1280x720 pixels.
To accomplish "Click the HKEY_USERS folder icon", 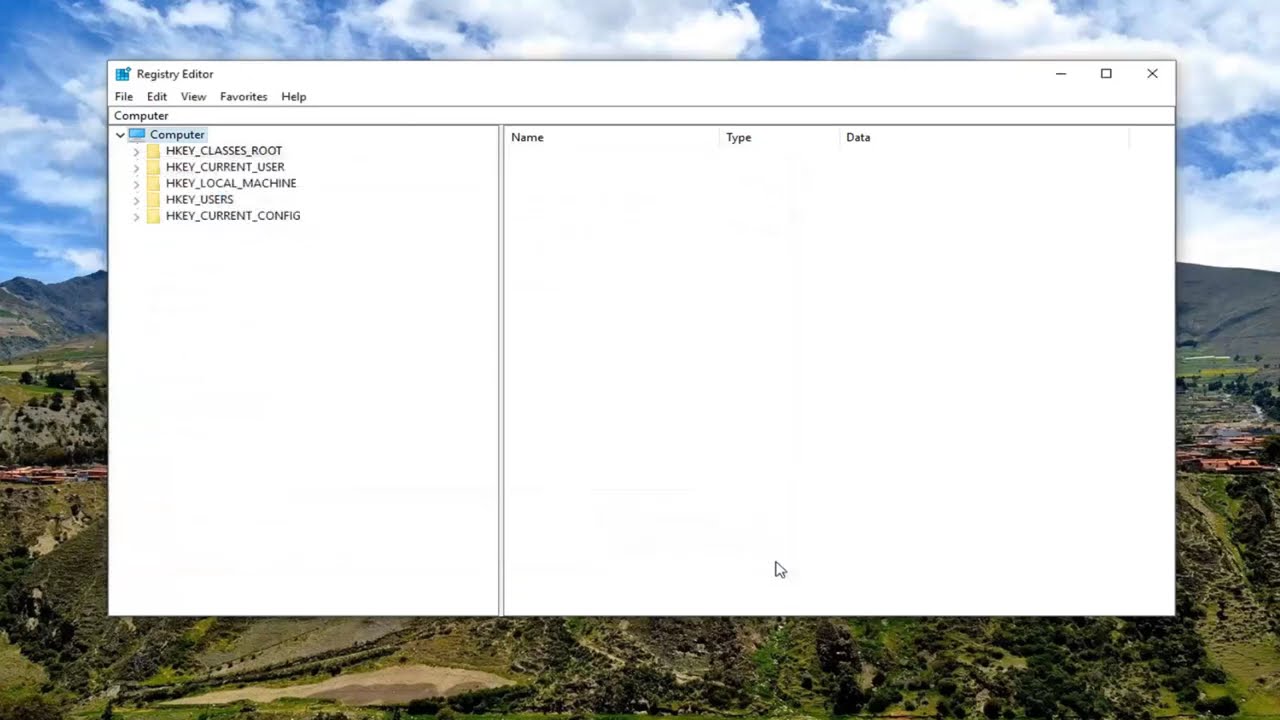I will (x=153, y=199).
